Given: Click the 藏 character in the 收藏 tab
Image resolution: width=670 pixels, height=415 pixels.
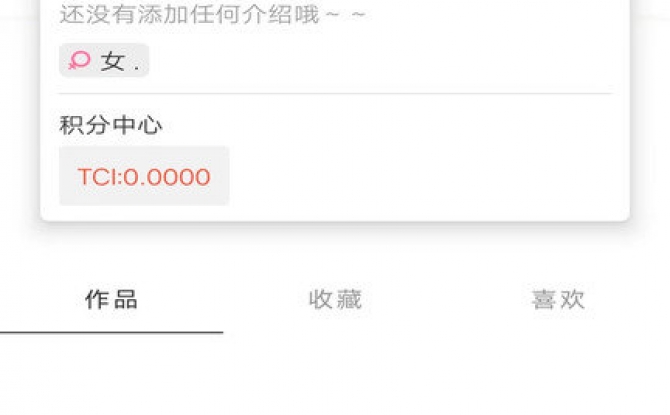Looking at the screenshot, I should [349, 299].
